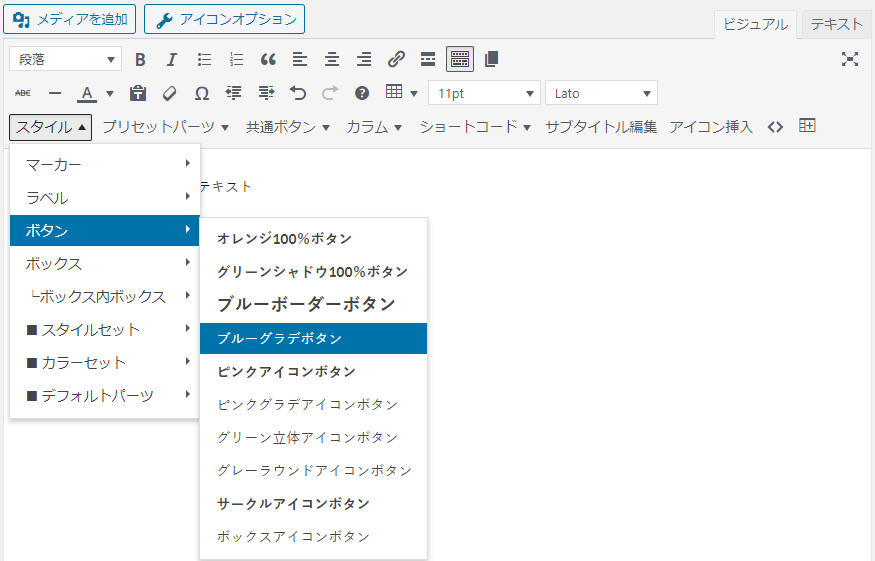This screenshot has width=875, height=561.
Task: Click the undo arrow
Action: [297, 93]
